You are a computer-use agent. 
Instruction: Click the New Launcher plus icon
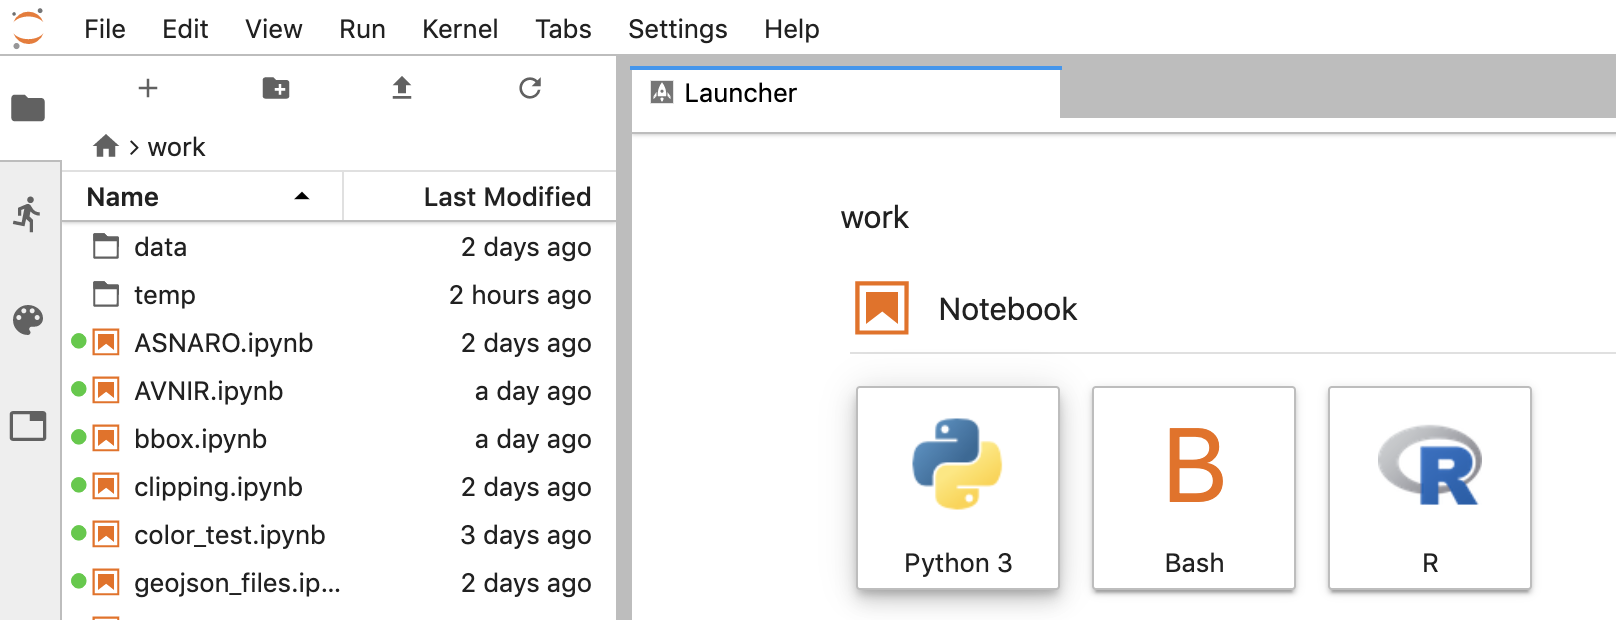point(148,88)
